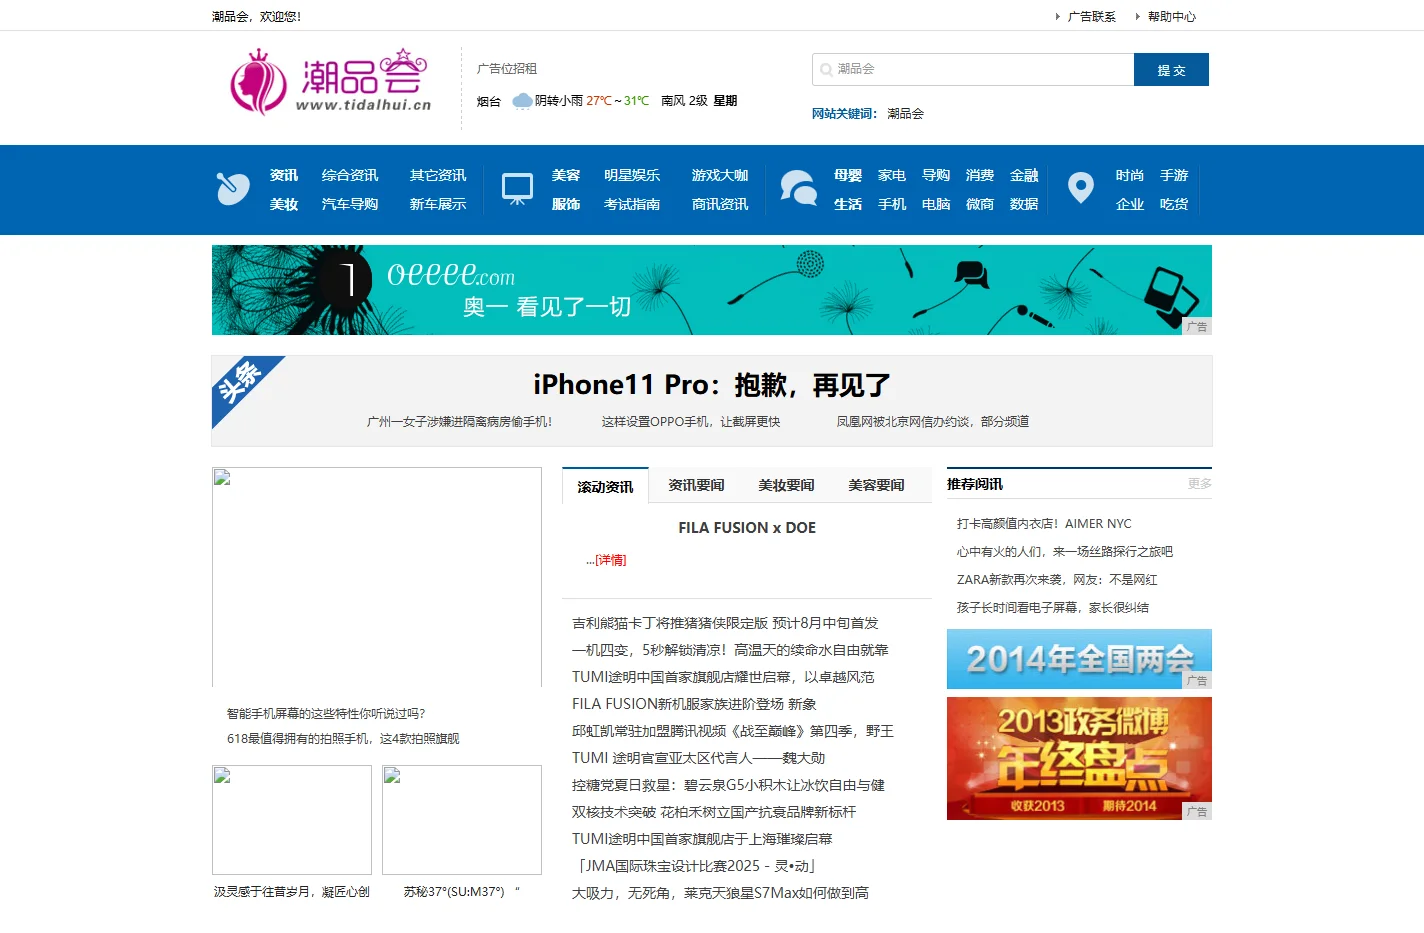
Task: Open the 其它资讯 nav item
Action: click(438, 175)
